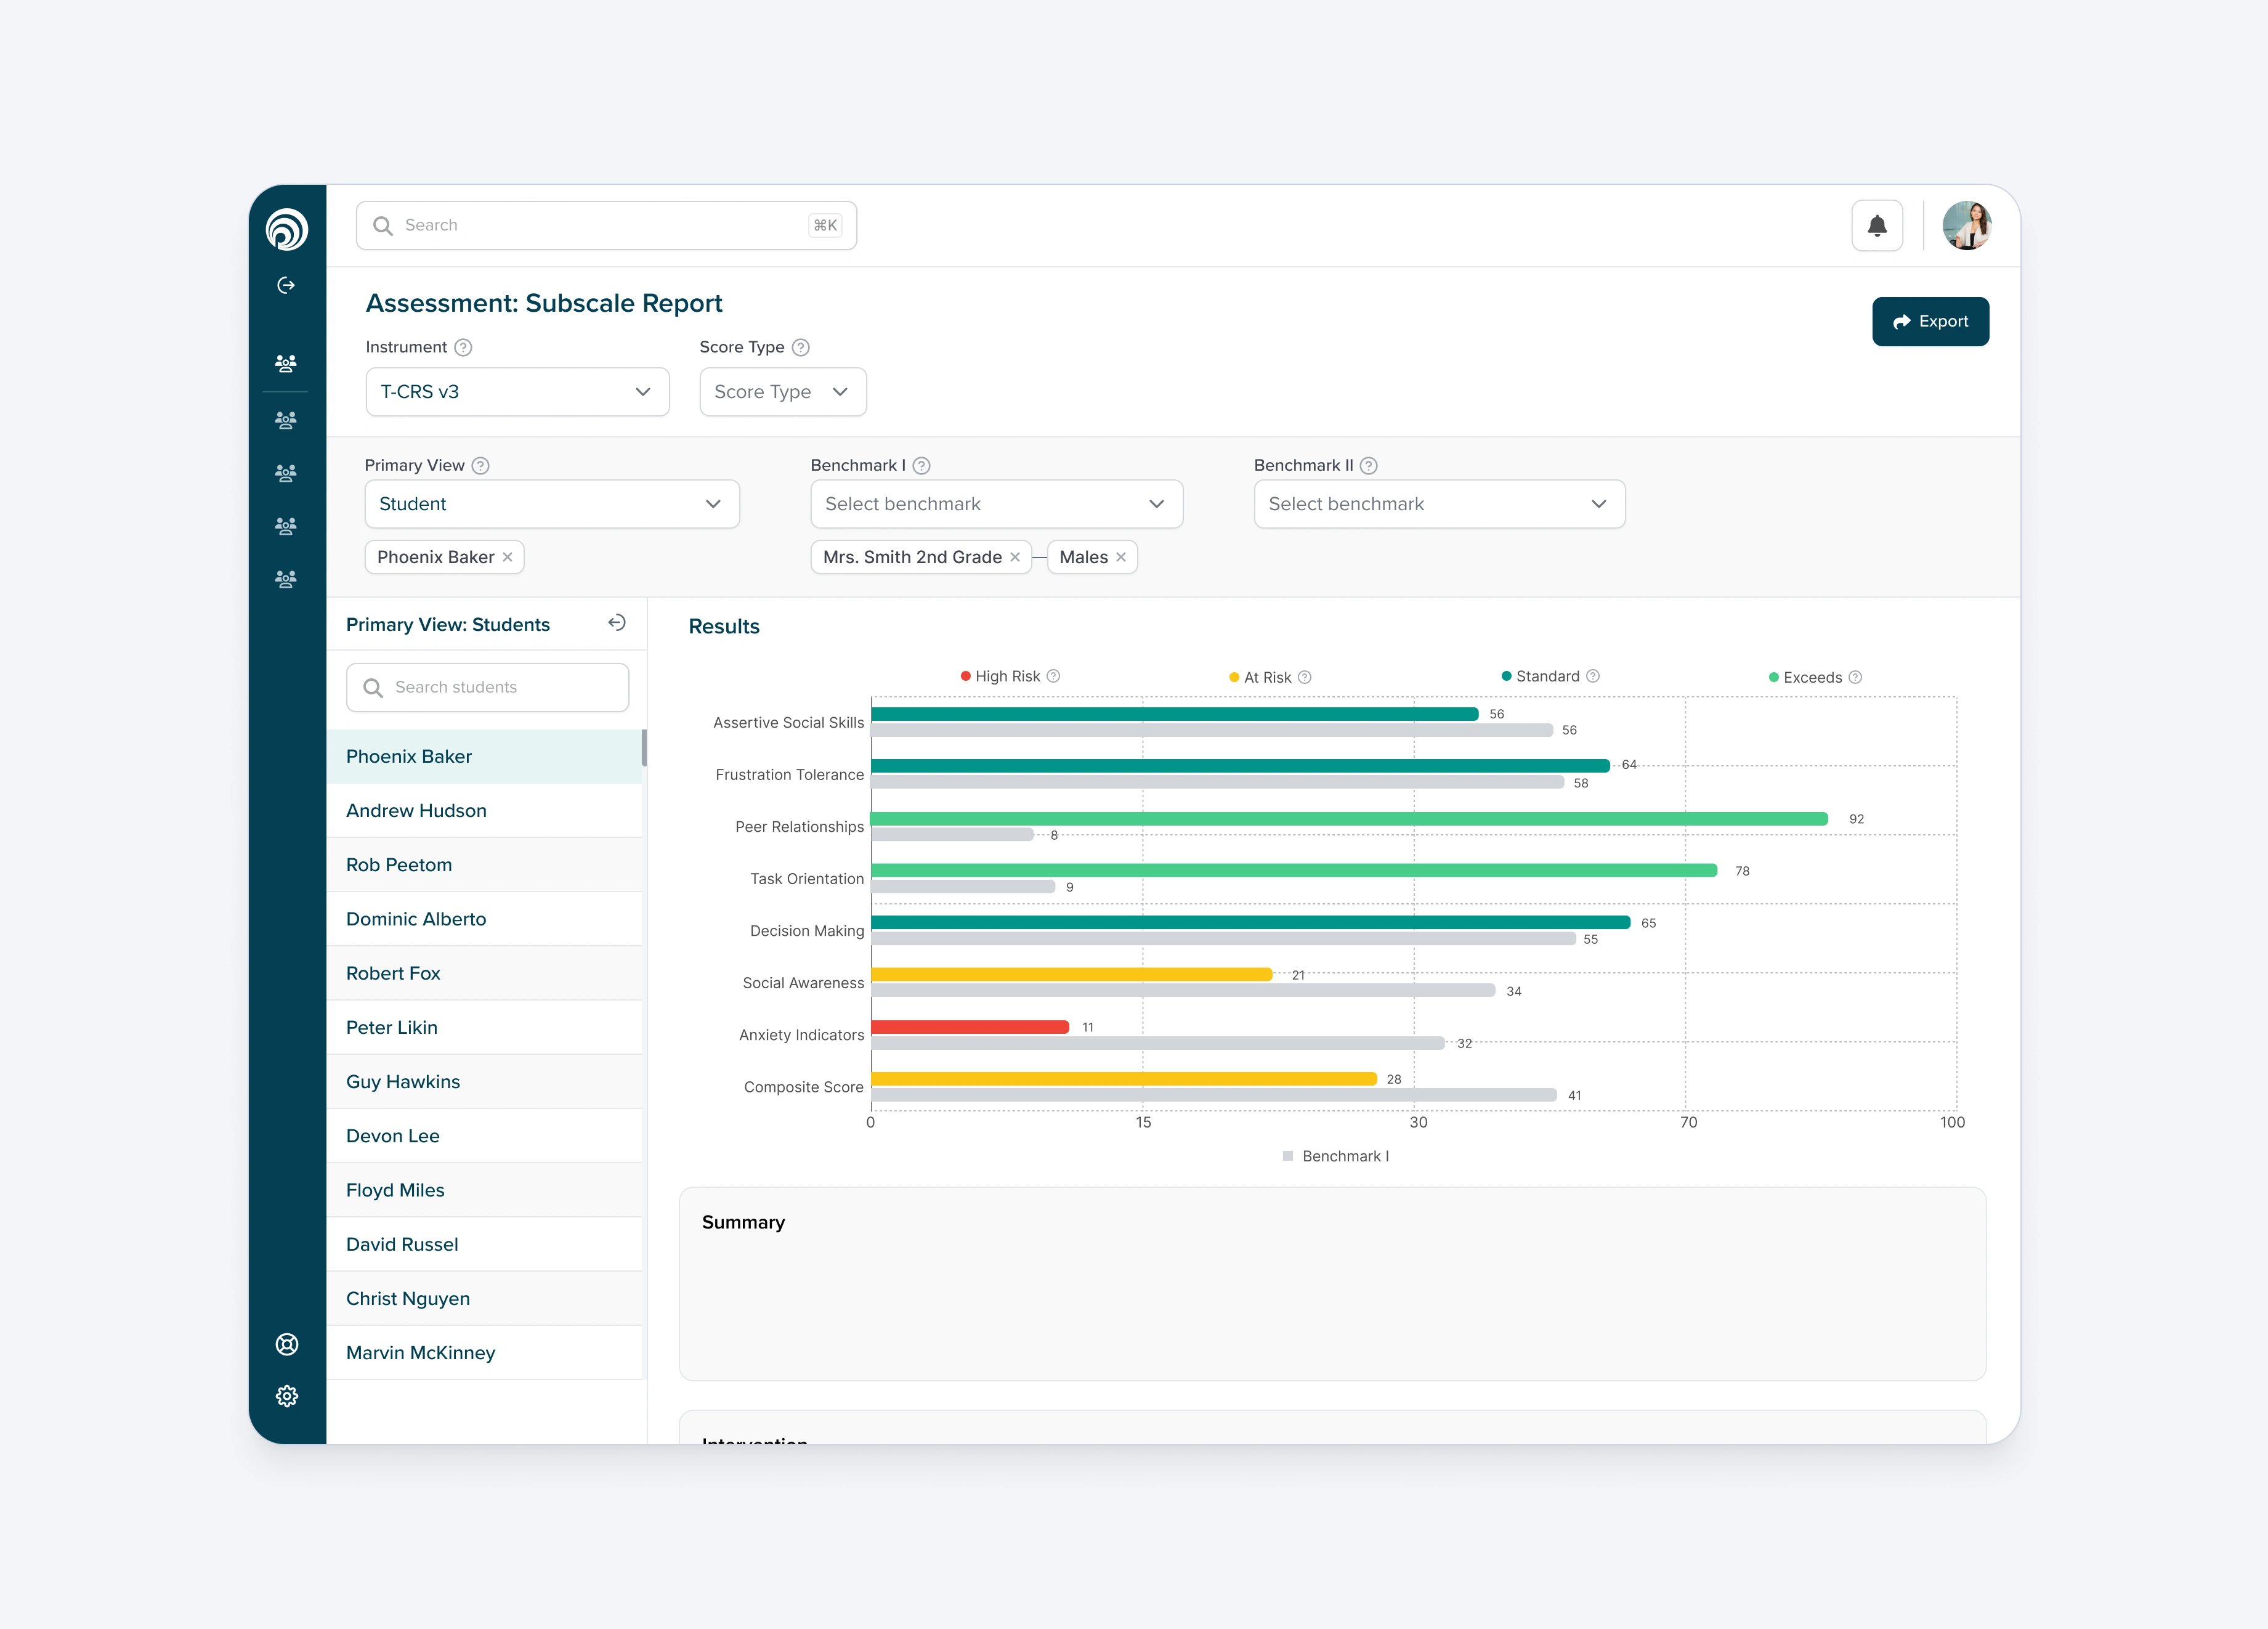Viewport: 2268px width, 1629px height.
Task: Select Andrew Hudson from student list
Action: click(x=416, y=811)
